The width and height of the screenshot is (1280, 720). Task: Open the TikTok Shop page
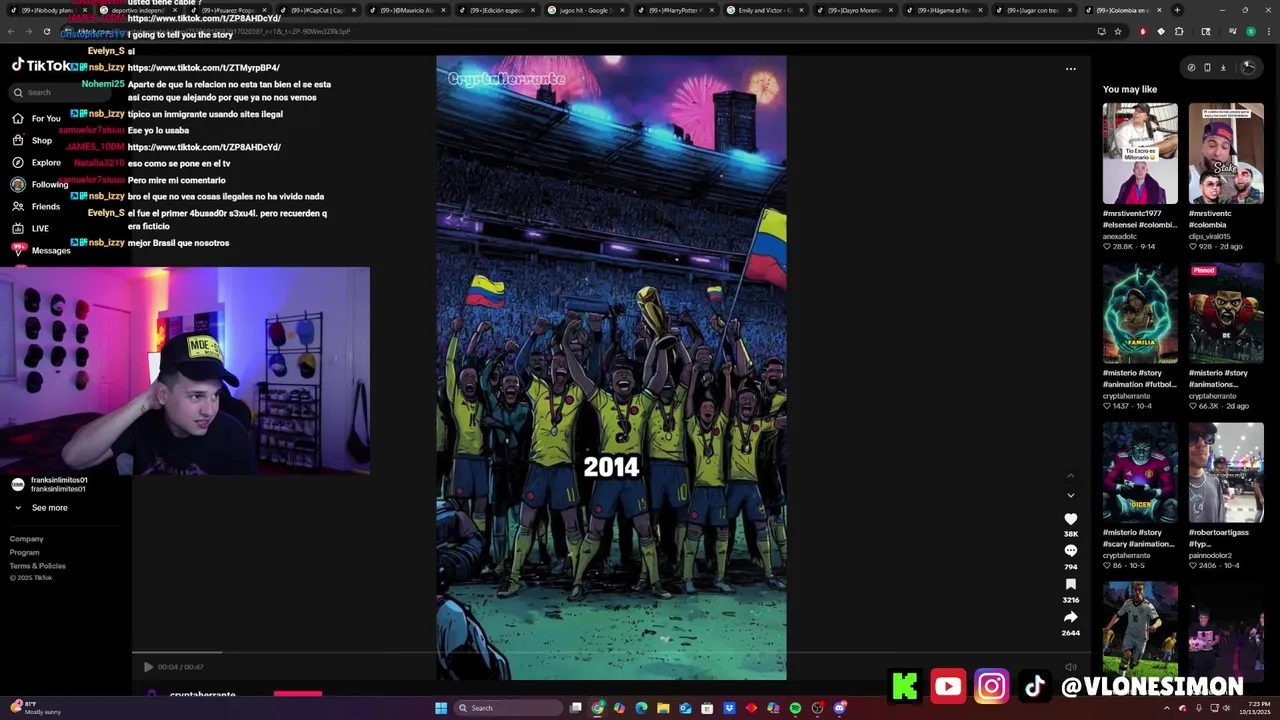(32, 140)
